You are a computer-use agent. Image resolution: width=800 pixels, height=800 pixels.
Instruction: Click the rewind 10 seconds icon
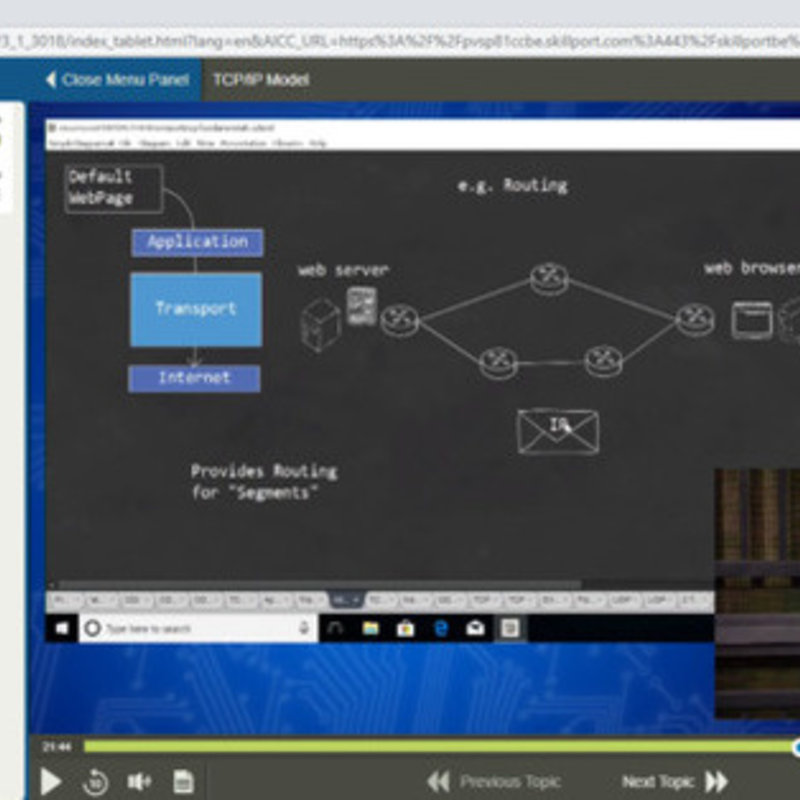point(96,782)
